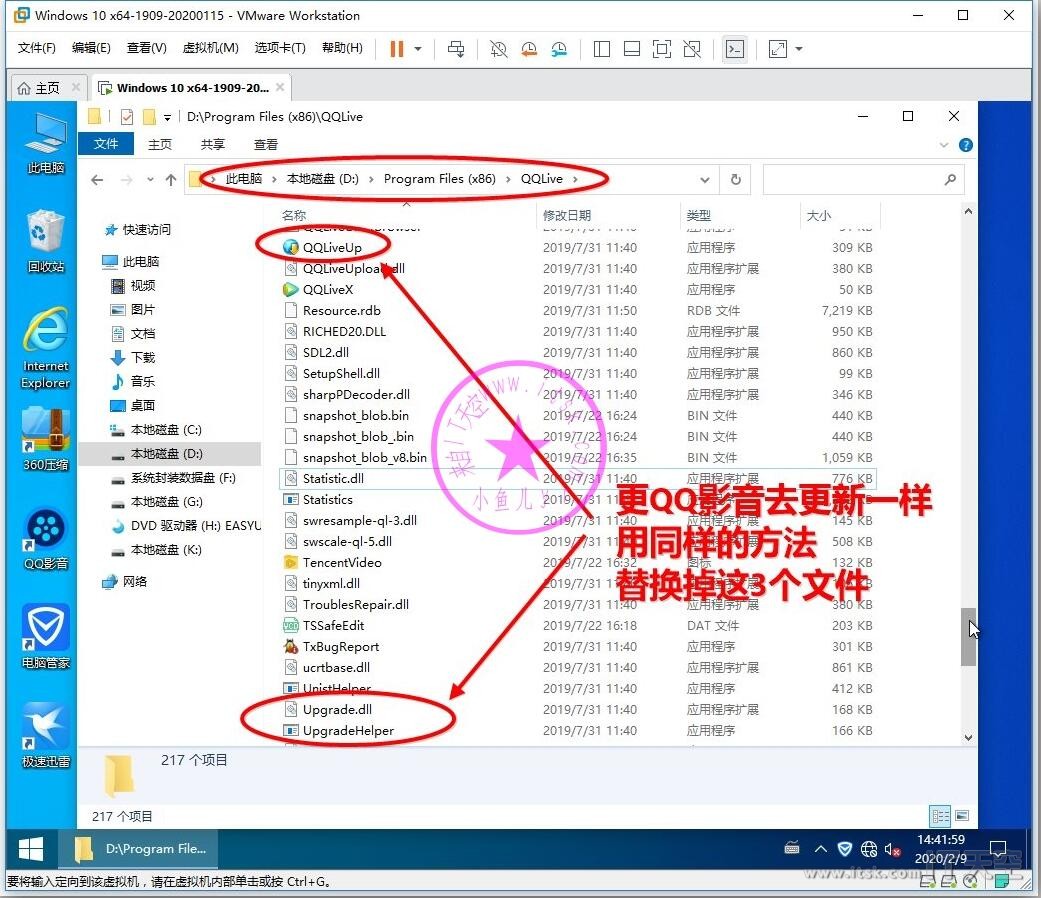This screenshot has width=1041, height=898.
Task: Click Program Files (x86) breadcrumb
Action: tap(440, 179)
